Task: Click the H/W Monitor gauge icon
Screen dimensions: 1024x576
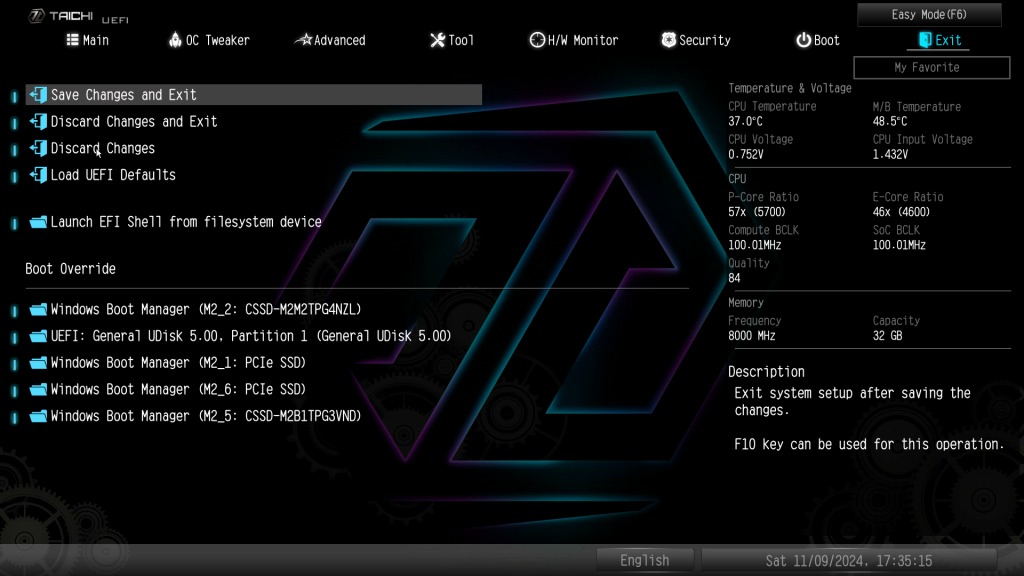Action: (x=537, y=40)
